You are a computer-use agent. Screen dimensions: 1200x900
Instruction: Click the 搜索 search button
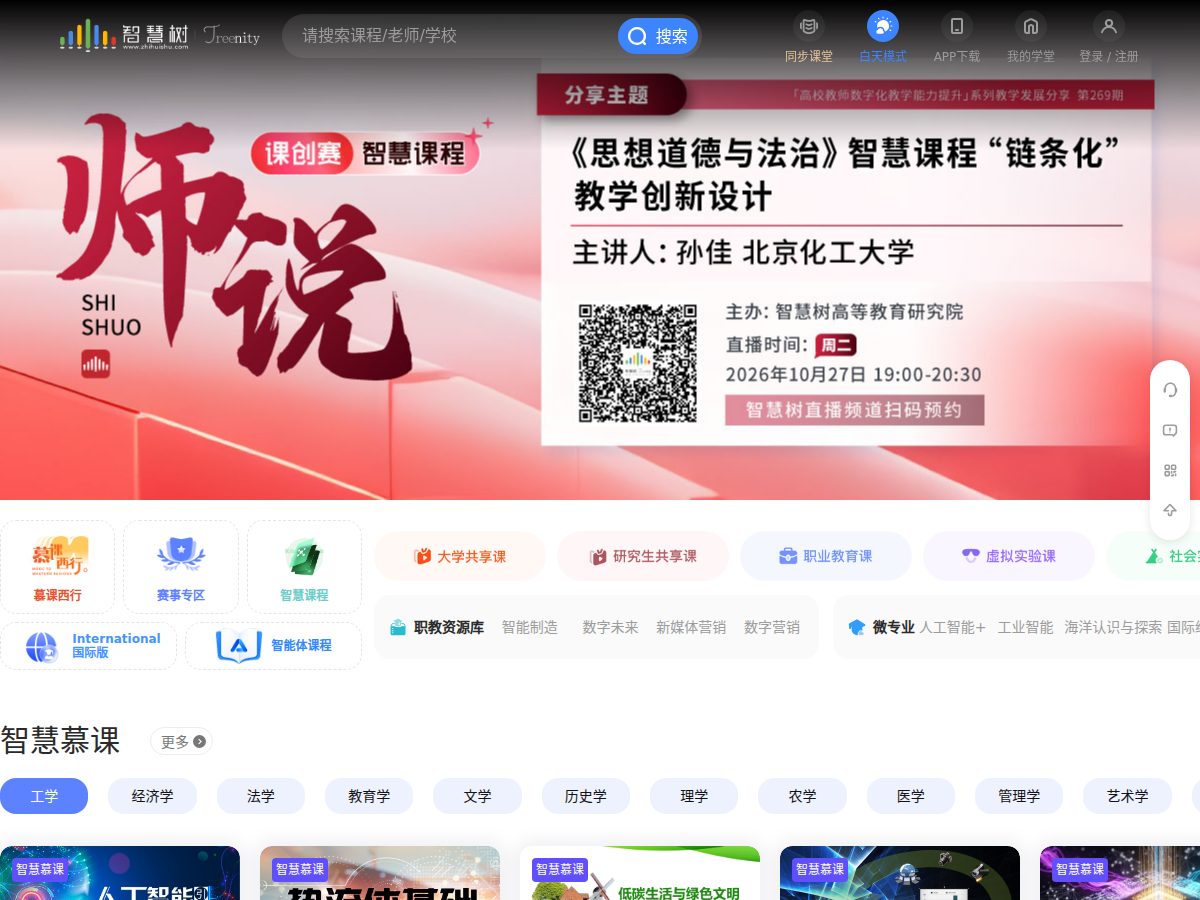[658, 36]
